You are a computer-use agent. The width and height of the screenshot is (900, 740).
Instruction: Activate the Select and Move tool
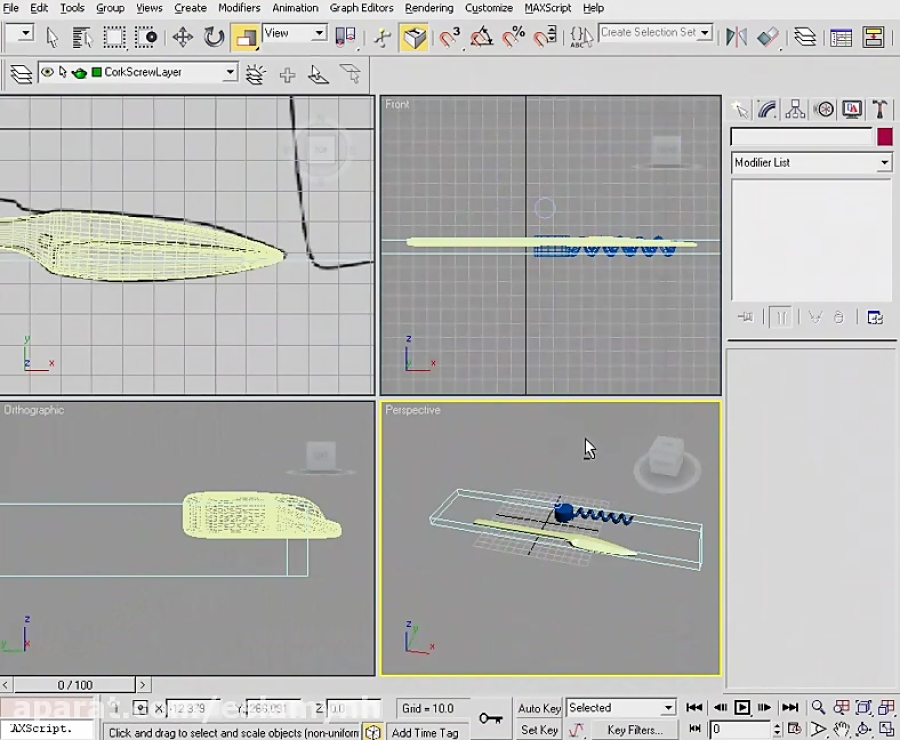pyautogui.click(x=183, y=38)
